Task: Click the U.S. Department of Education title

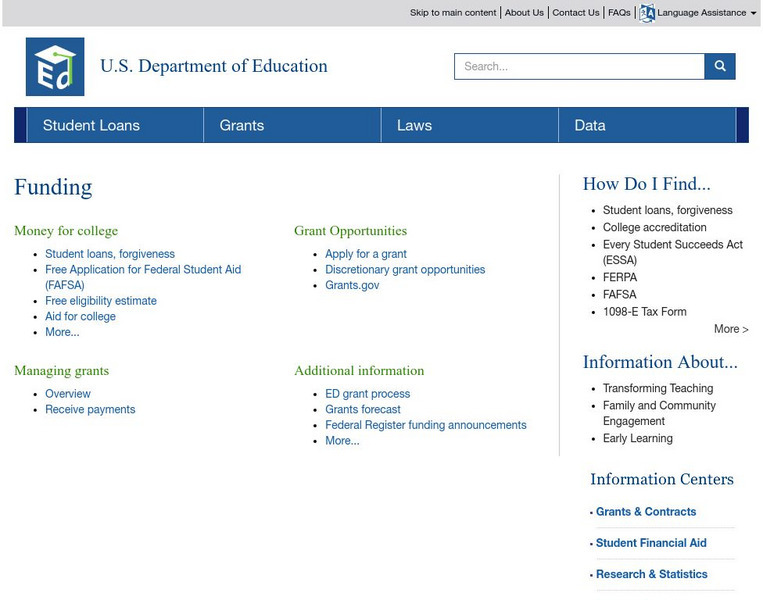Action: [214, 66]
